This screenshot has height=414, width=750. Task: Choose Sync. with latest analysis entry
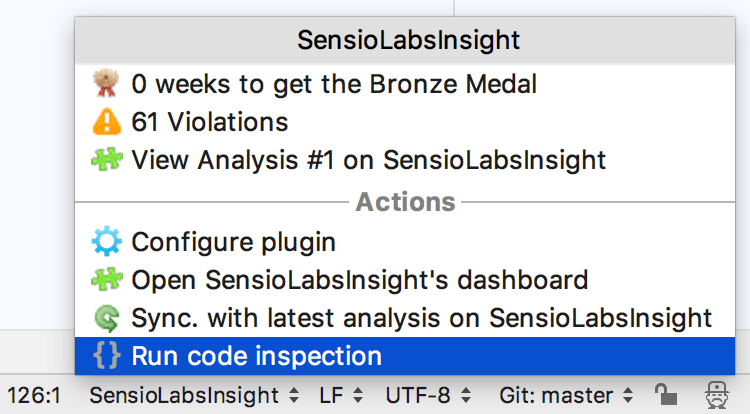pos(421,318)
